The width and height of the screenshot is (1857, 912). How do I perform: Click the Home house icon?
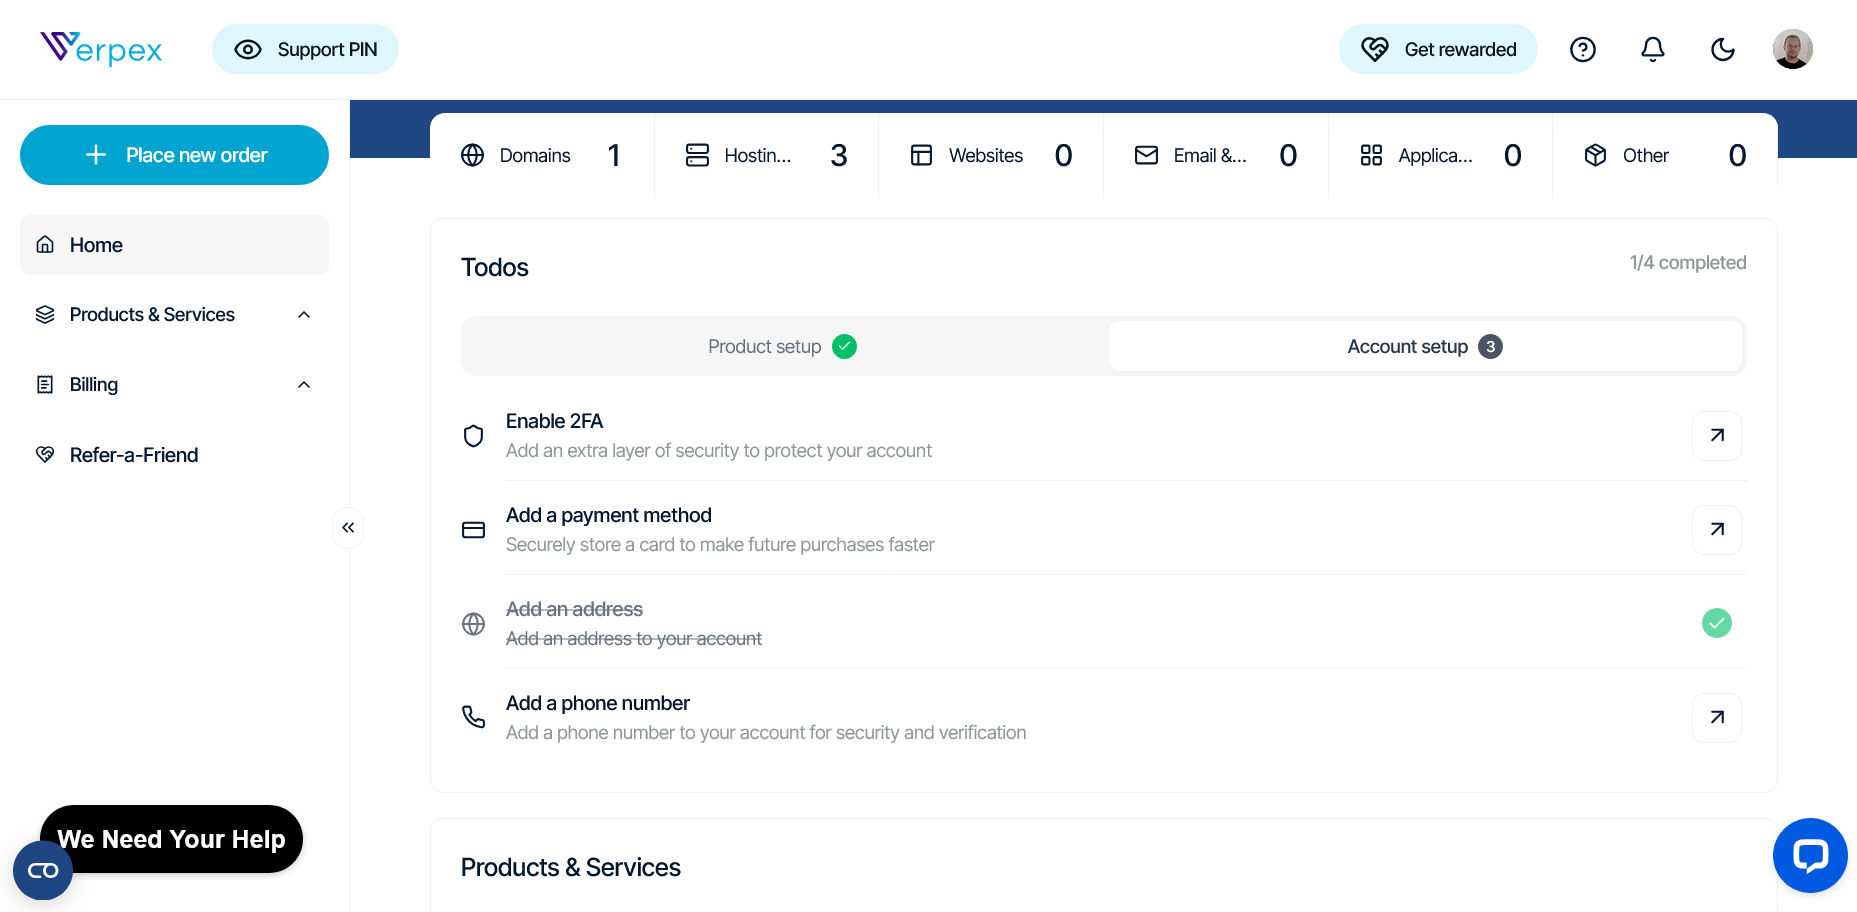click(45, 245)
